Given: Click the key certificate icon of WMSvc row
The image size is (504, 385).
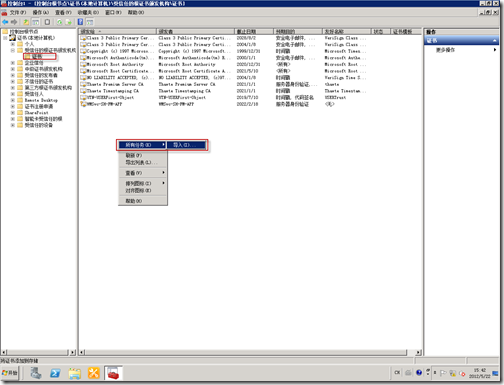Looking at the screenshot, I should [83, 104].
